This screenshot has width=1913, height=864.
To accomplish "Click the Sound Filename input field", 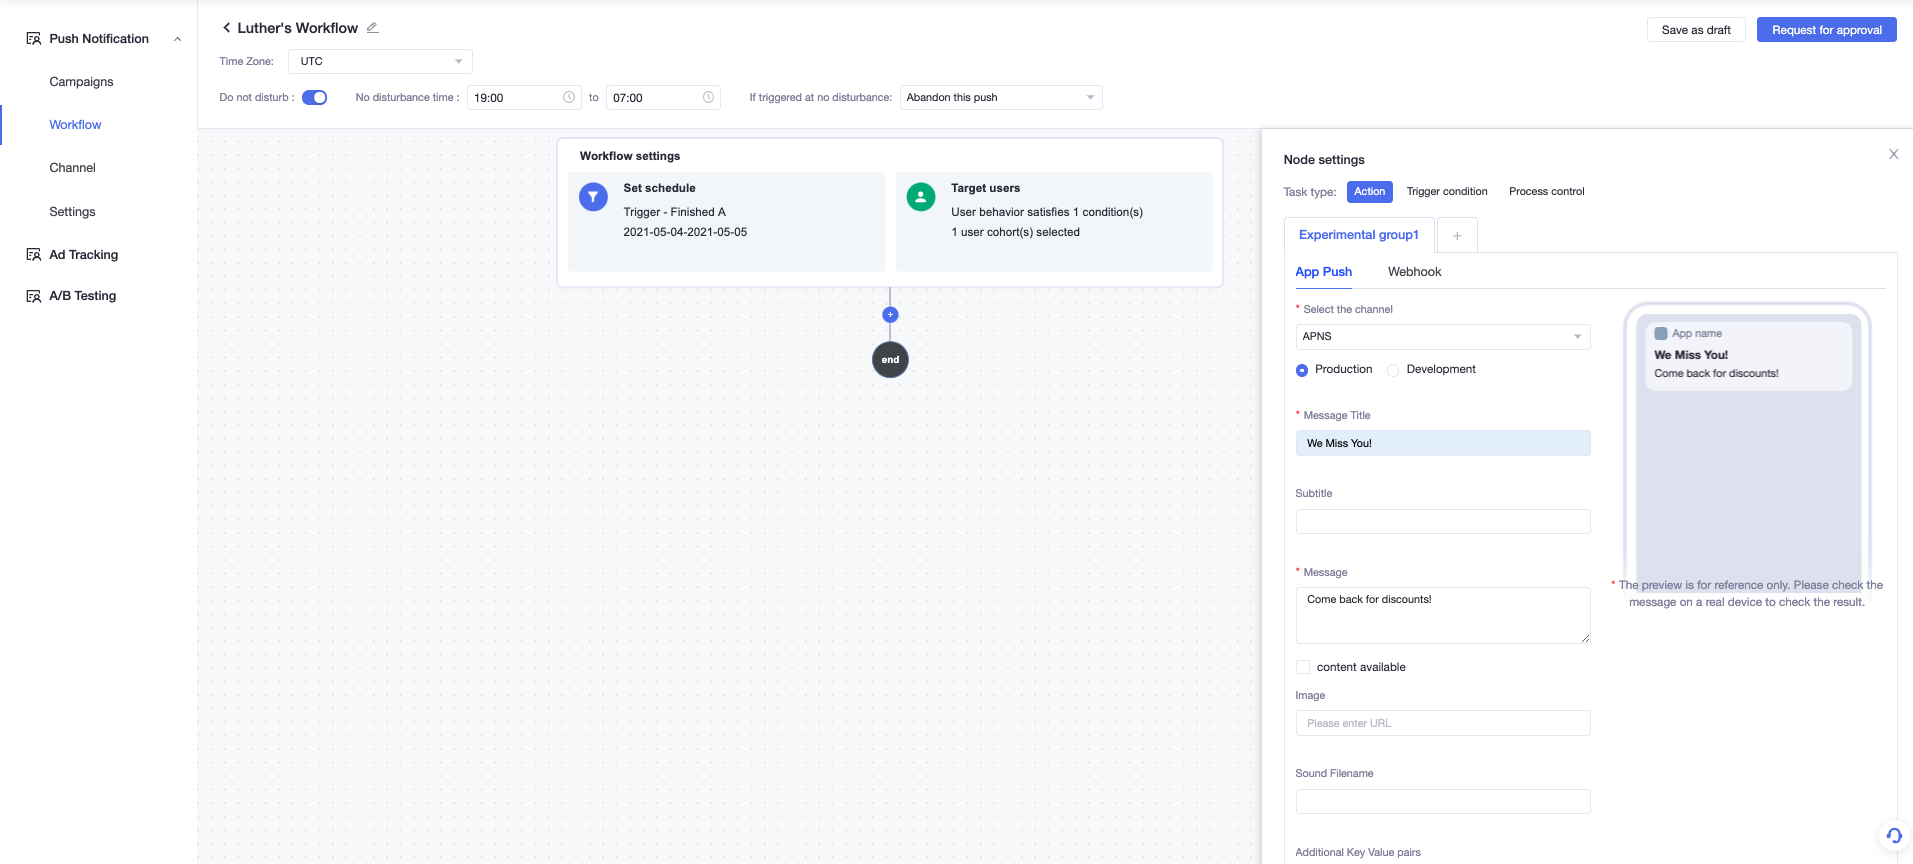I will click(1443, 801).
